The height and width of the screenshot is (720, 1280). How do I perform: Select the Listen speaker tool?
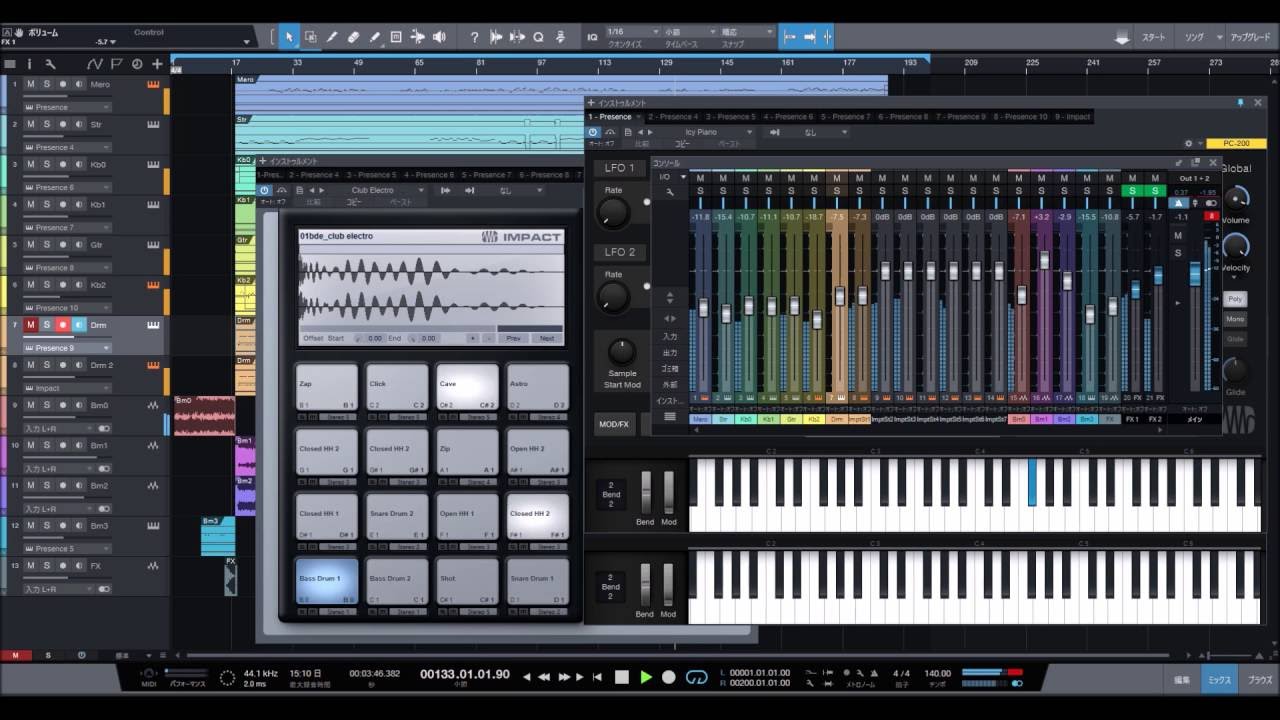(439, 37)
